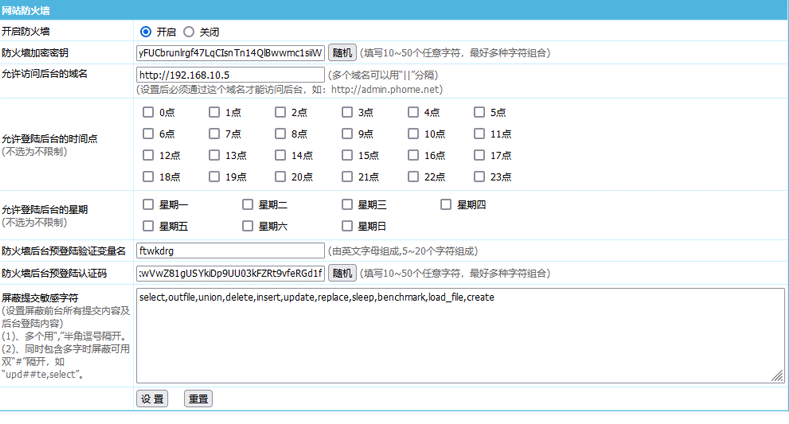
Task: Enable the 20点 login time checkbox
Action: (x=282, y=177)
